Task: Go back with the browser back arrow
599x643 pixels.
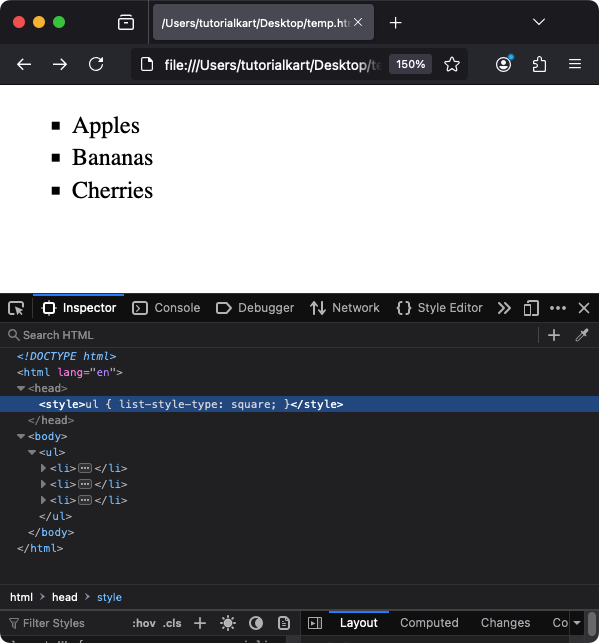Action: (24, 64)
